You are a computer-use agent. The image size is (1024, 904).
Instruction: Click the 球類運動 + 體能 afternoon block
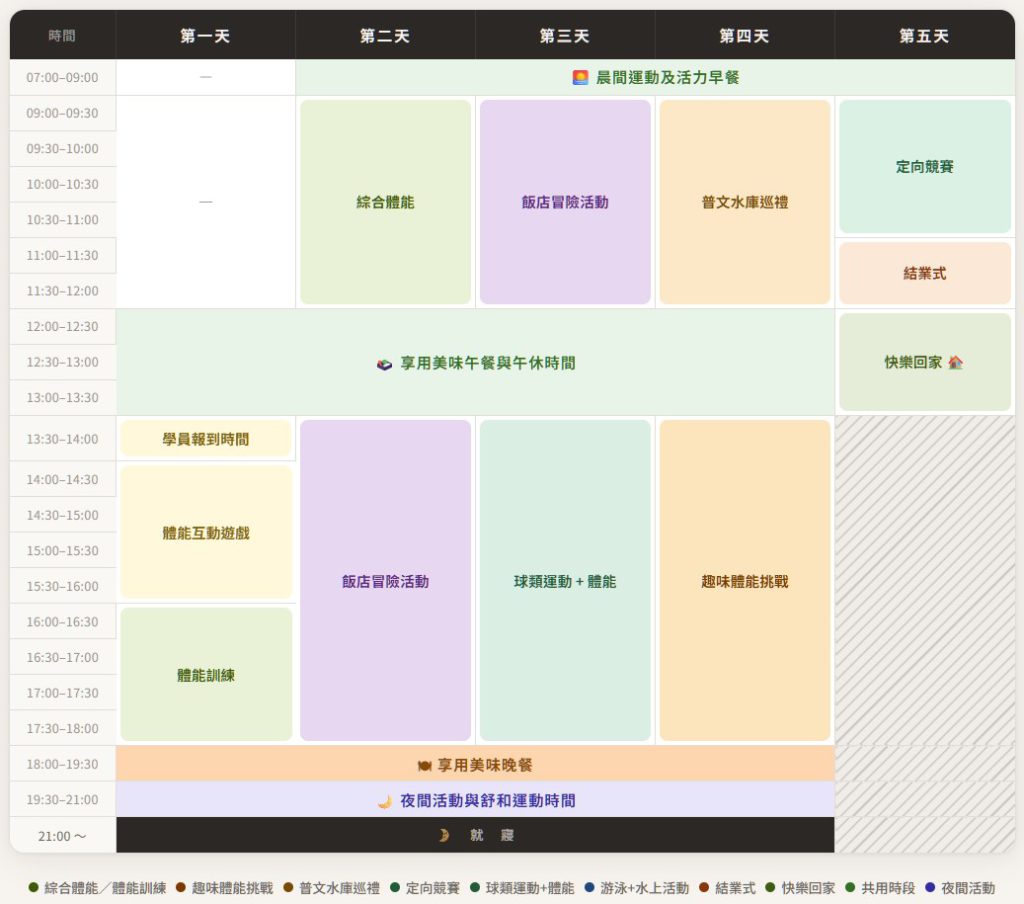tap(565, 581)
